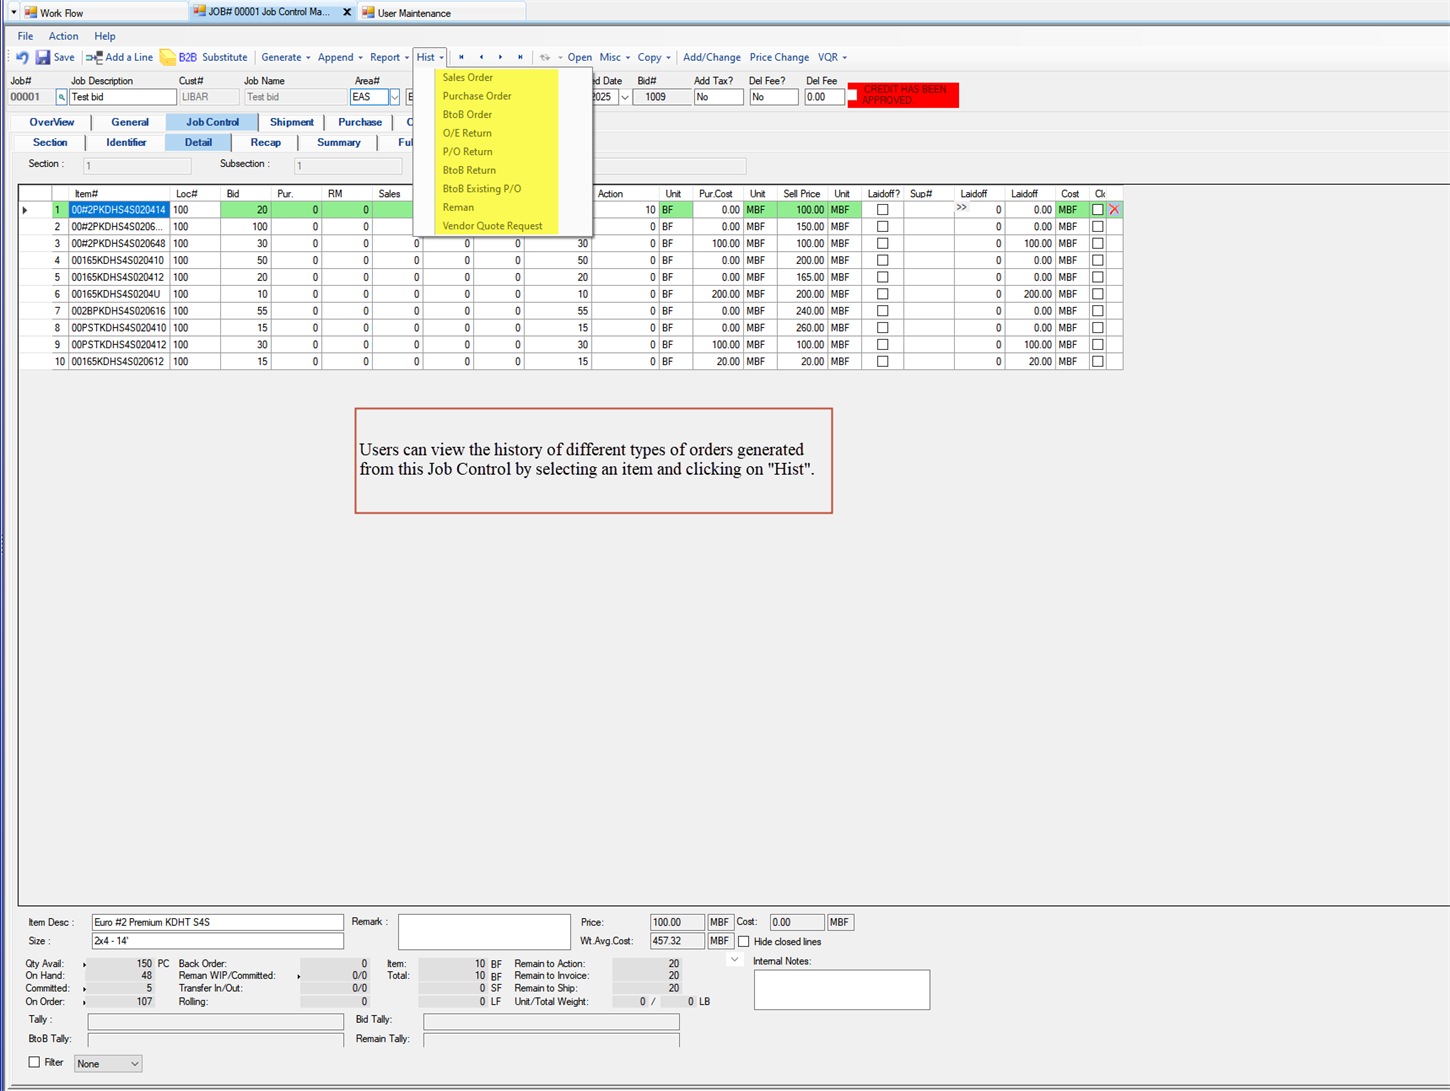Expand the Area# EAS dropdown
Viewport: 1450px width, 1091px height.
pos(395,98)
